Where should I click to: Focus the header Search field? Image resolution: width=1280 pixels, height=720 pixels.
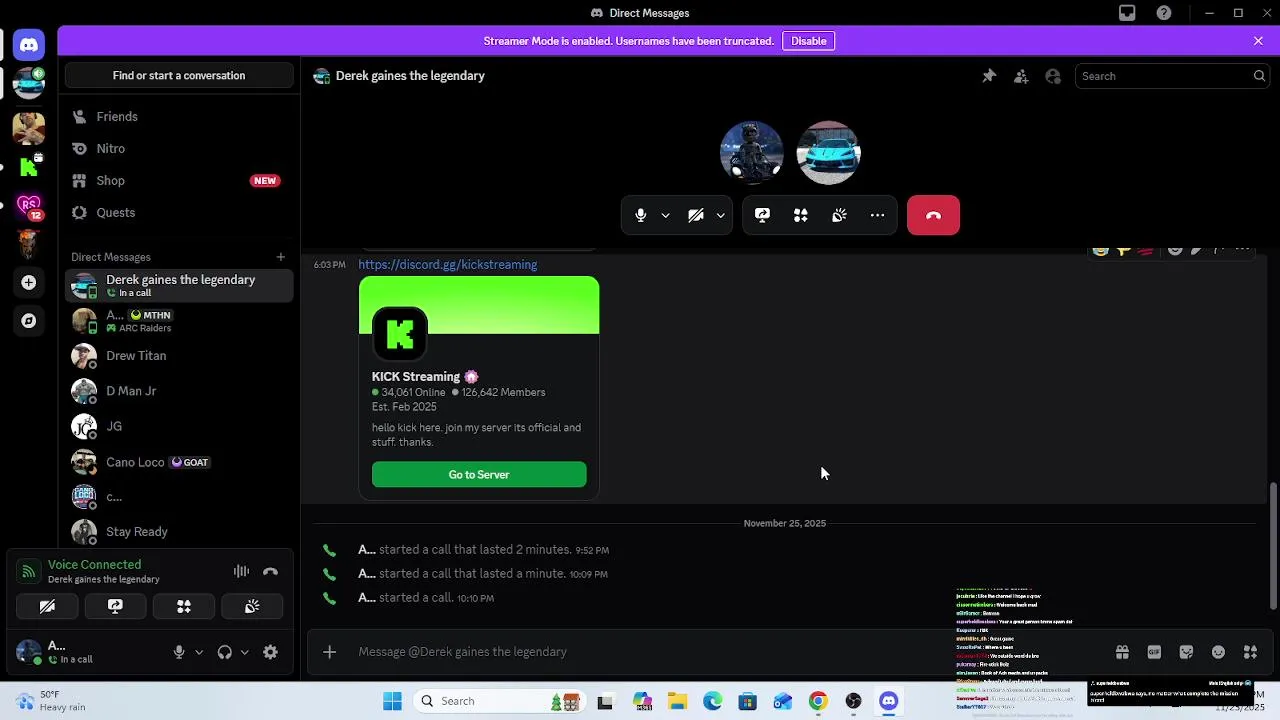(1173, 76)
